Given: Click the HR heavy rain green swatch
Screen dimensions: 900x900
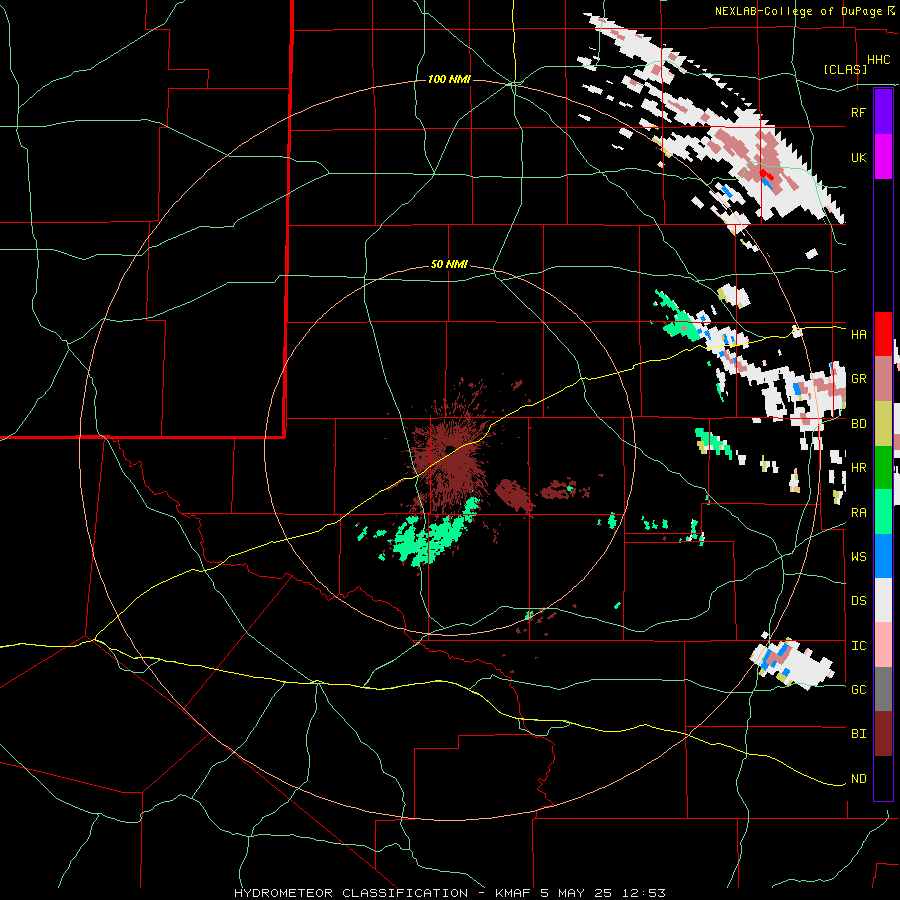Looking at the screenshot, I should click(883, 468).
